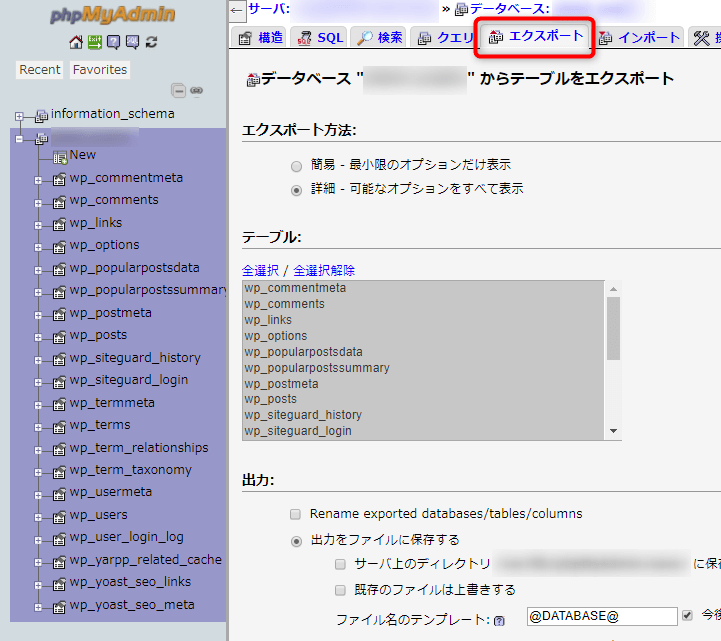The image size is (721, 641).
Task: Click the wp_links table icon in the tree
Action: [59, 225]
